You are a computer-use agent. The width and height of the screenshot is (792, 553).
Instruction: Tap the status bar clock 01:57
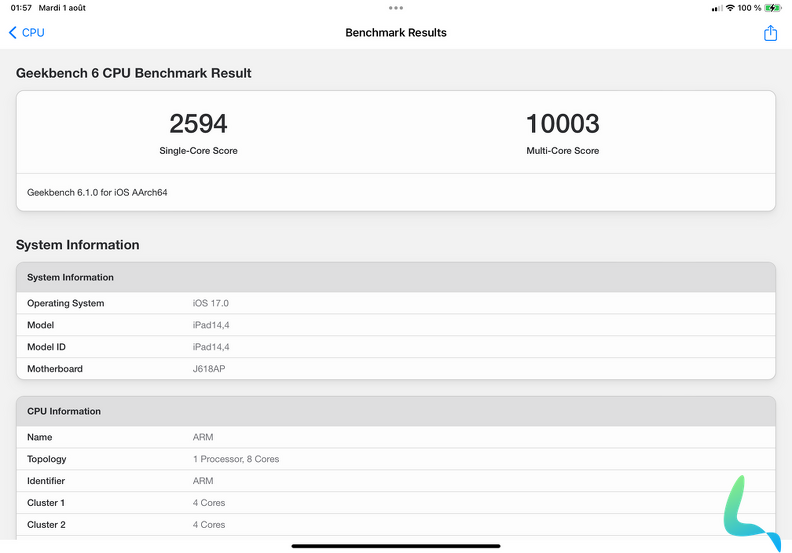click(21, 8)
